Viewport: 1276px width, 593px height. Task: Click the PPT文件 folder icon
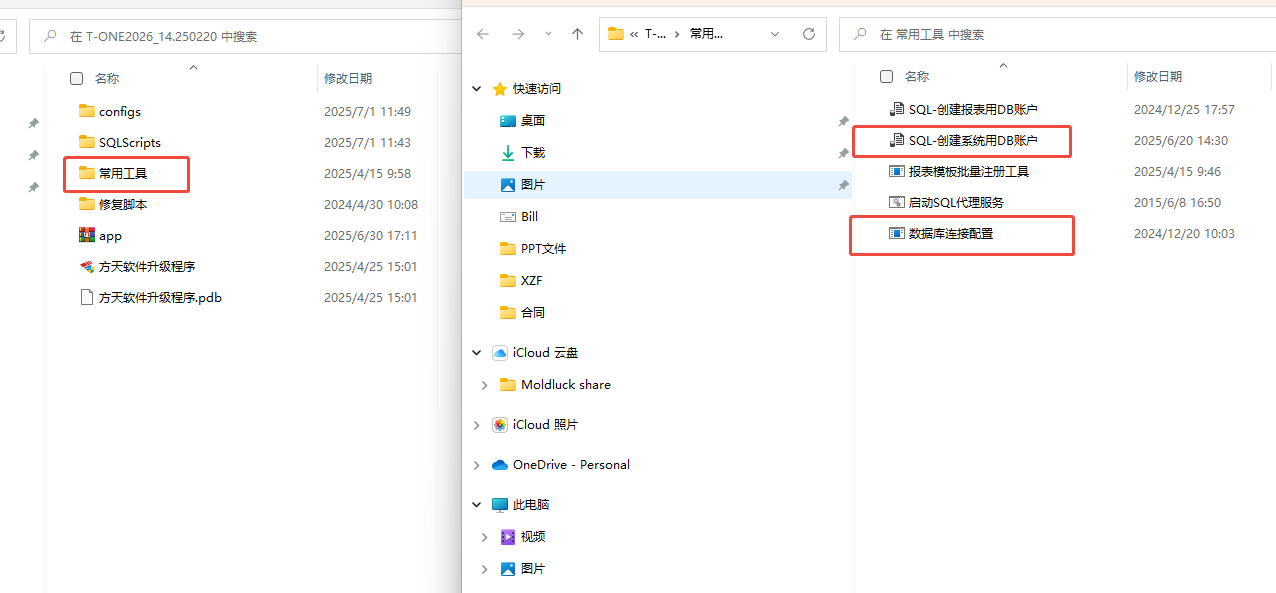click(508, 248)
